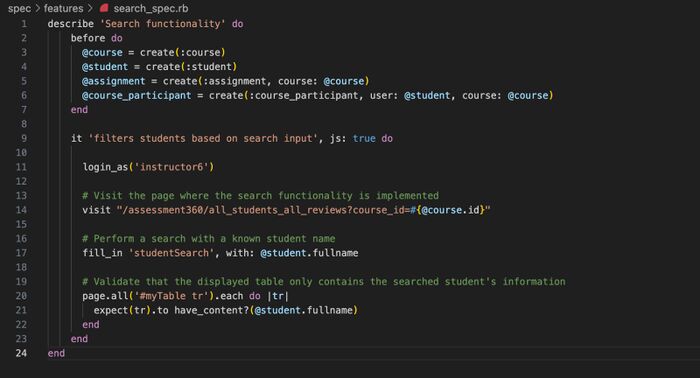Click '#myTable tr' selector string
Viewport: 700px width, 378px height.
pos(171,296)
